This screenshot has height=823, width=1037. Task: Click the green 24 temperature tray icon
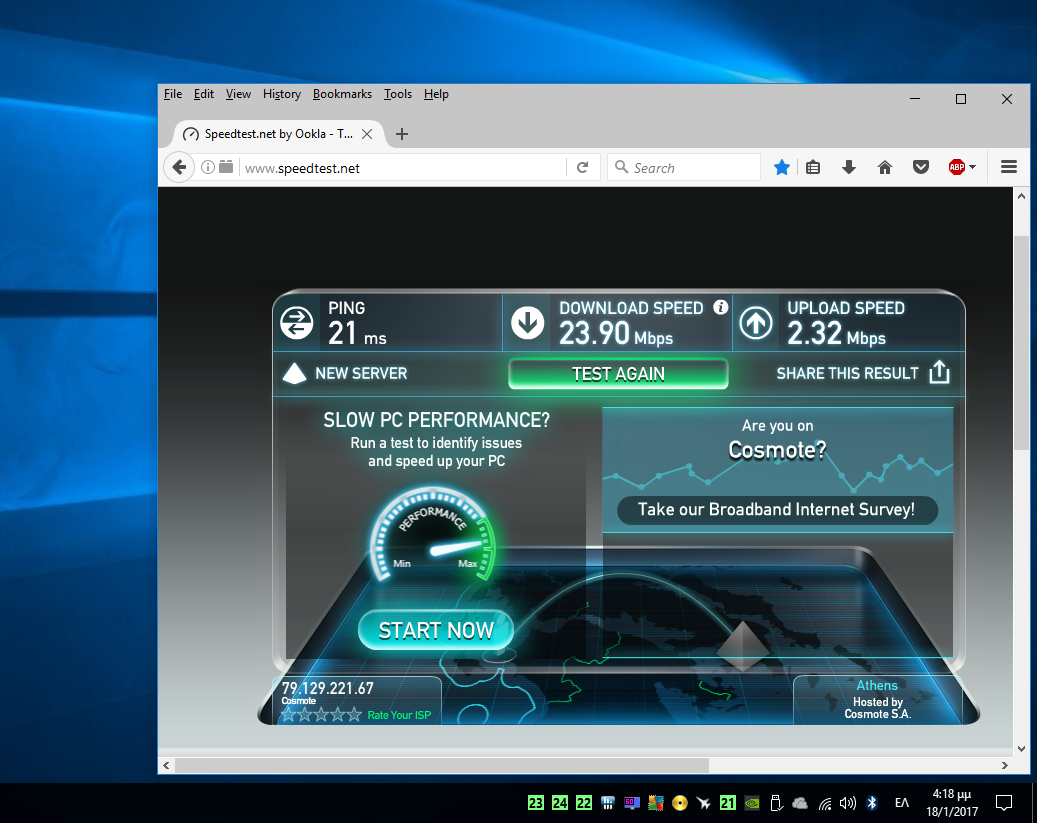click(x=560, y=802)
